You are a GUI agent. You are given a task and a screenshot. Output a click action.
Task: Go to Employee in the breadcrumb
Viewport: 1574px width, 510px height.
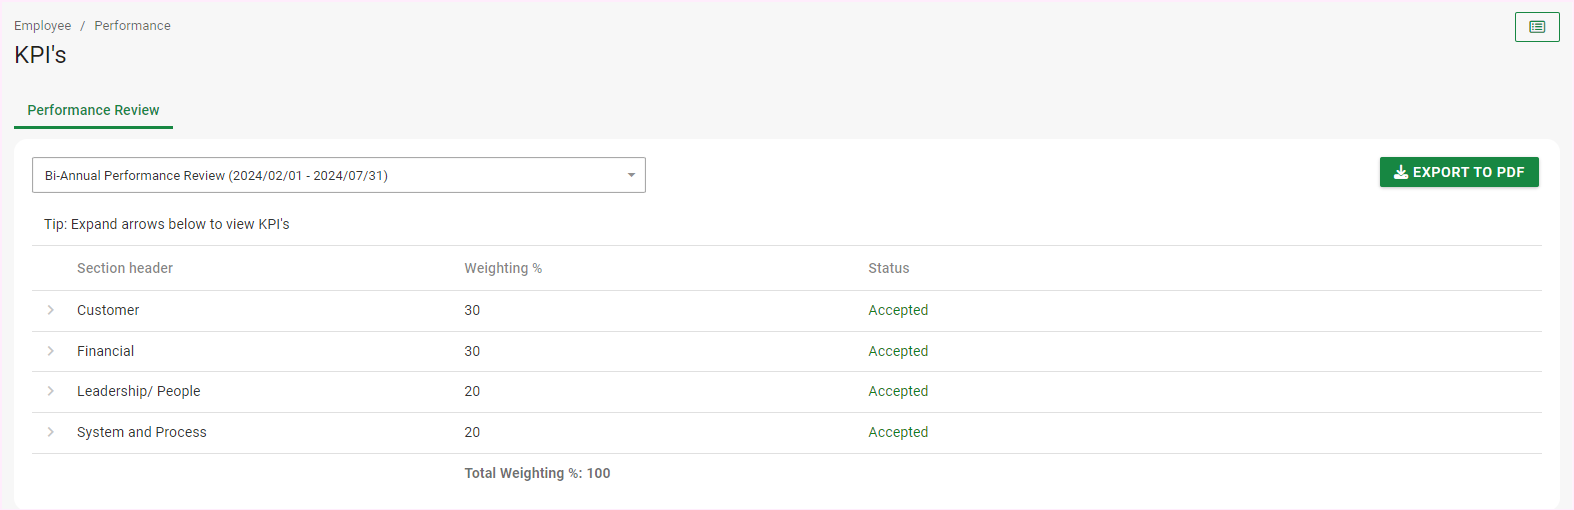click(x=43, y=26)
